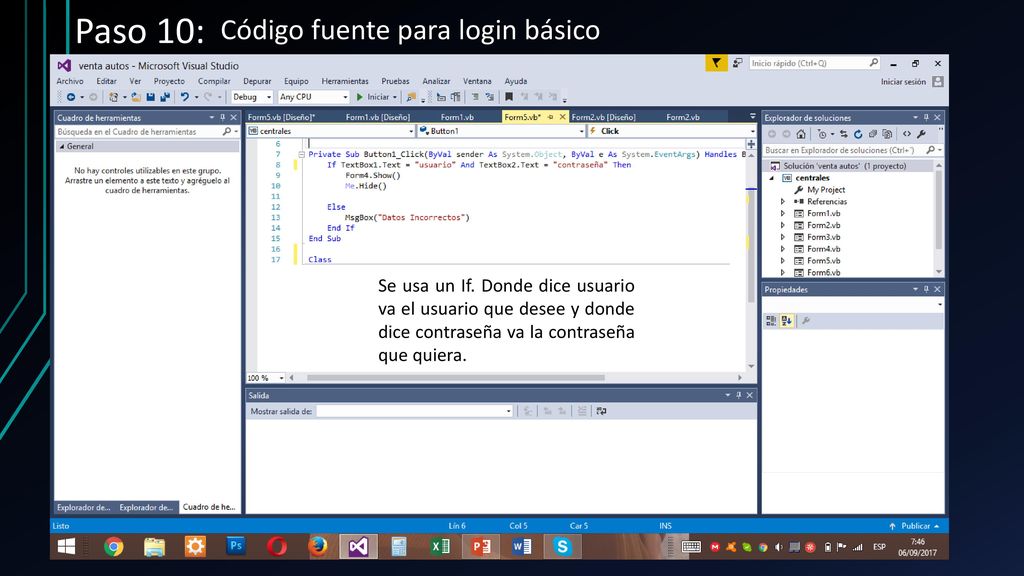Open the Debug configuration dropdown

coord(268,97)
